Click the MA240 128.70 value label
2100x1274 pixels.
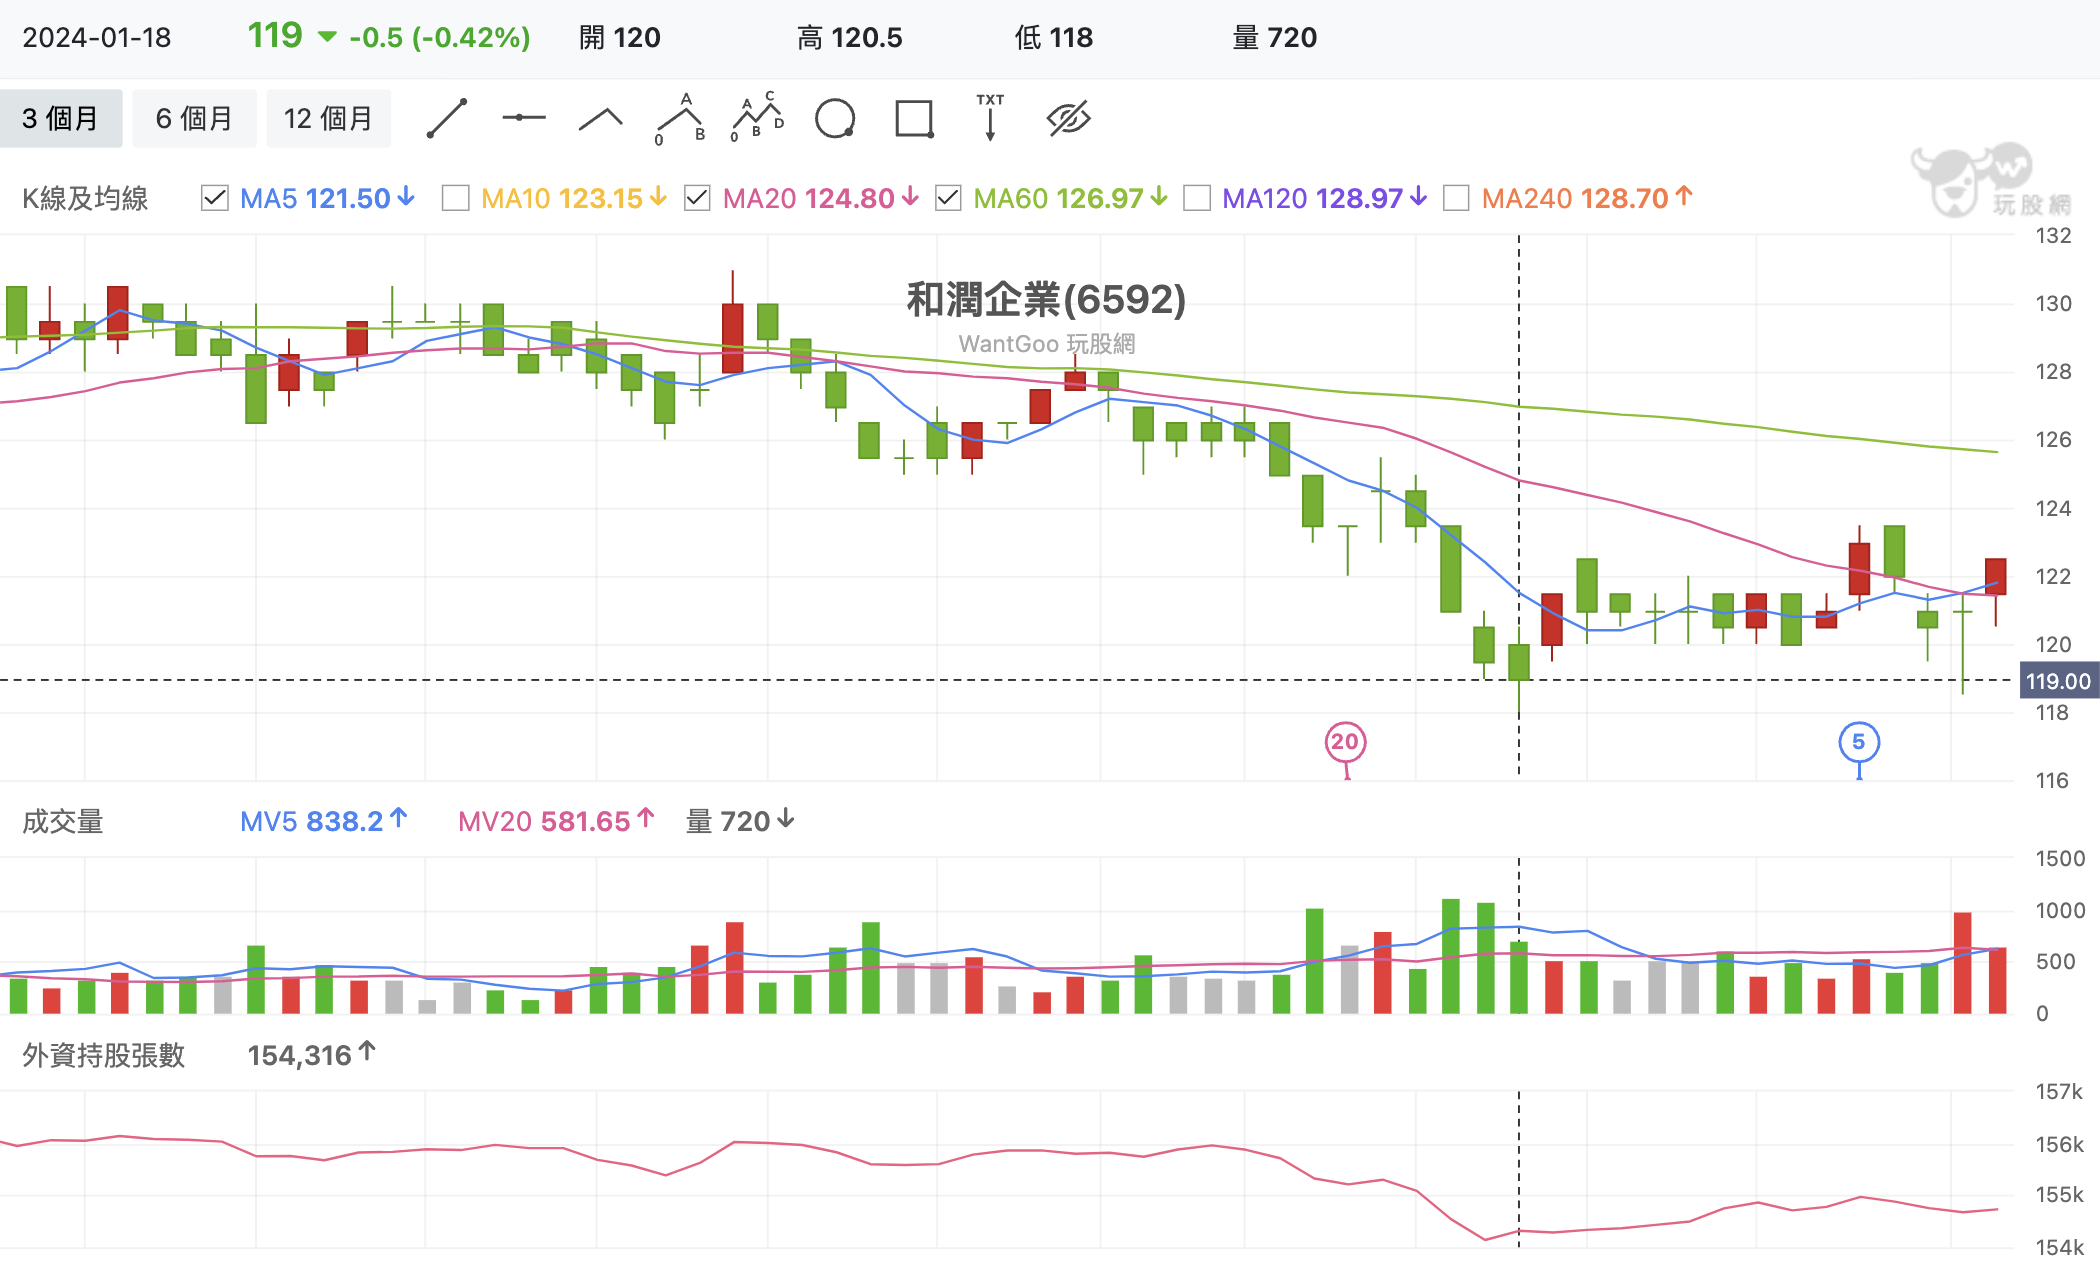pos(1587,198)
